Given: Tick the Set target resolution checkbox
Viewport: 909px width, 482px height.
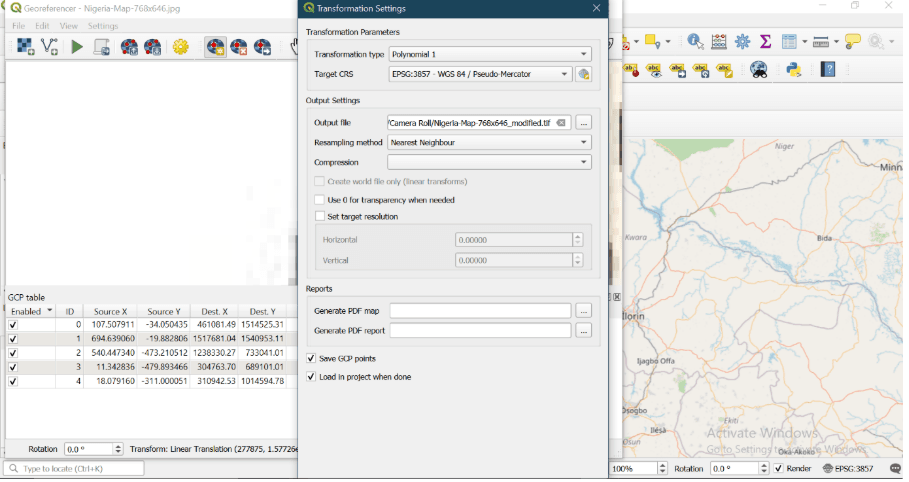Looking at the screenshot, I should 320,216.
